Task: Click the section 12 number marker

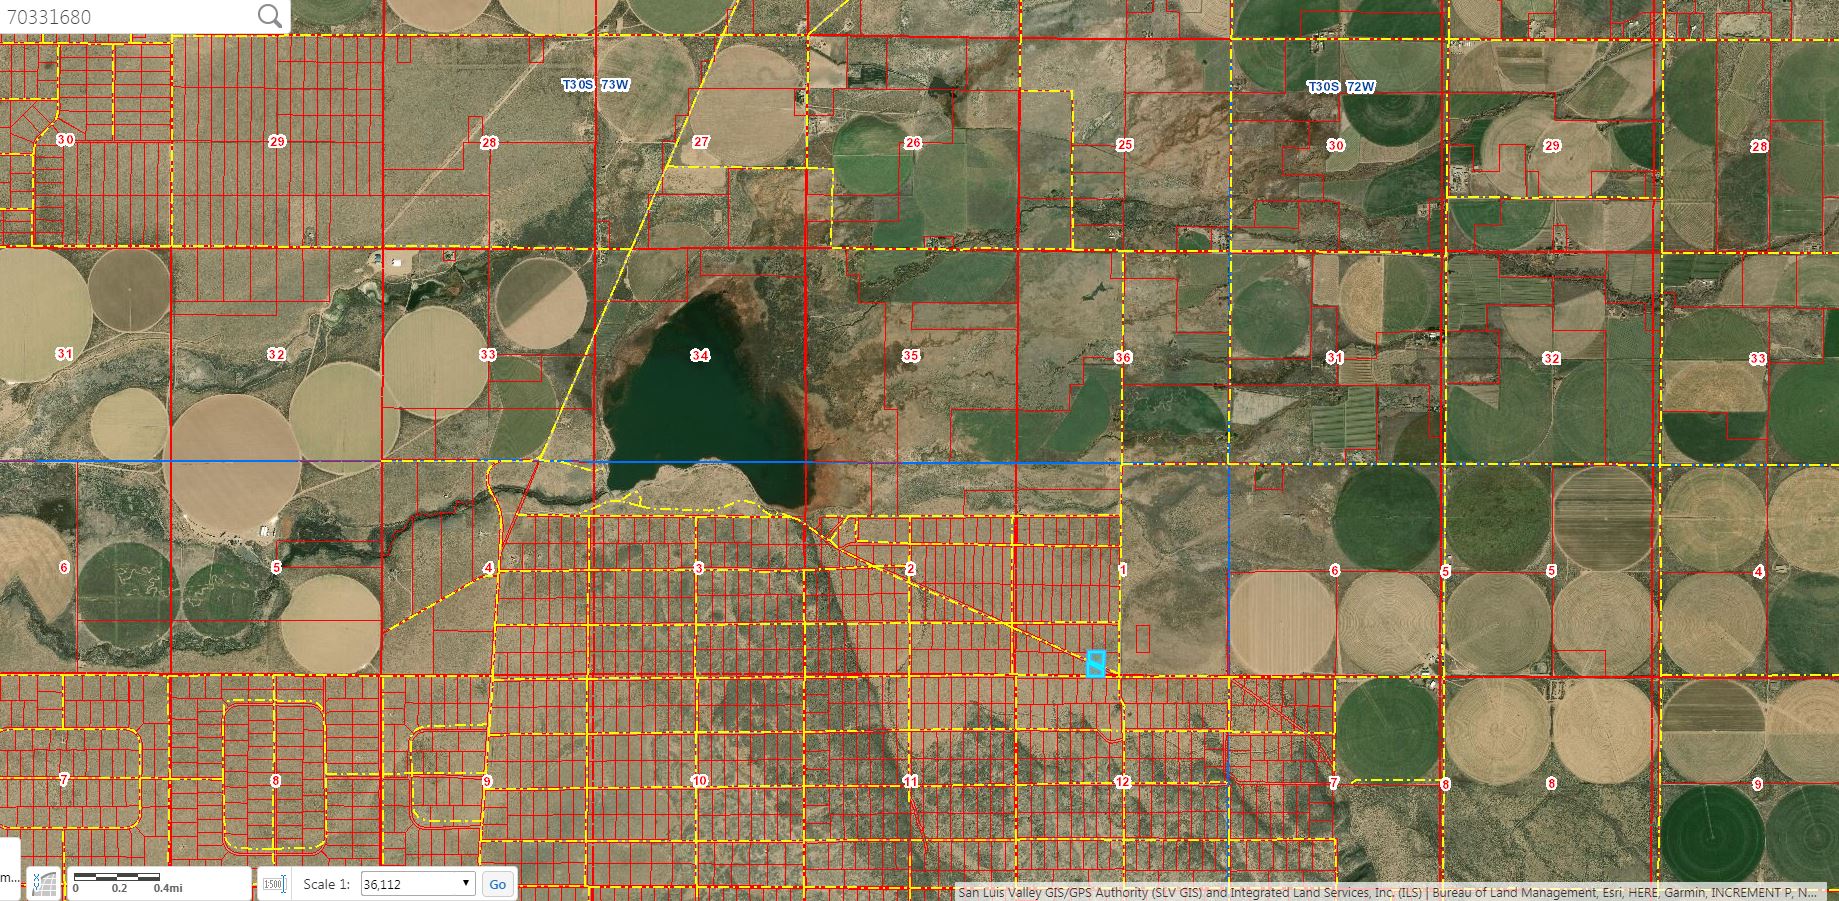Action: point(1122,781)
